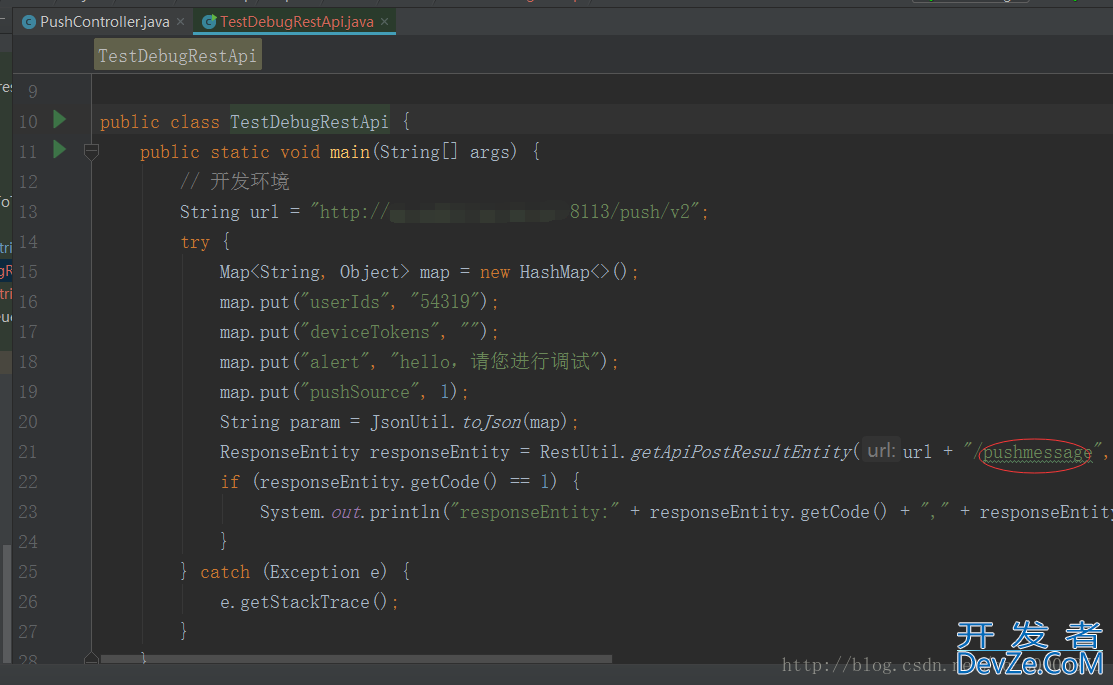The image size is (1113, 685).
Task: Click the catch keyword on line 25
Action: pos(225,572)
